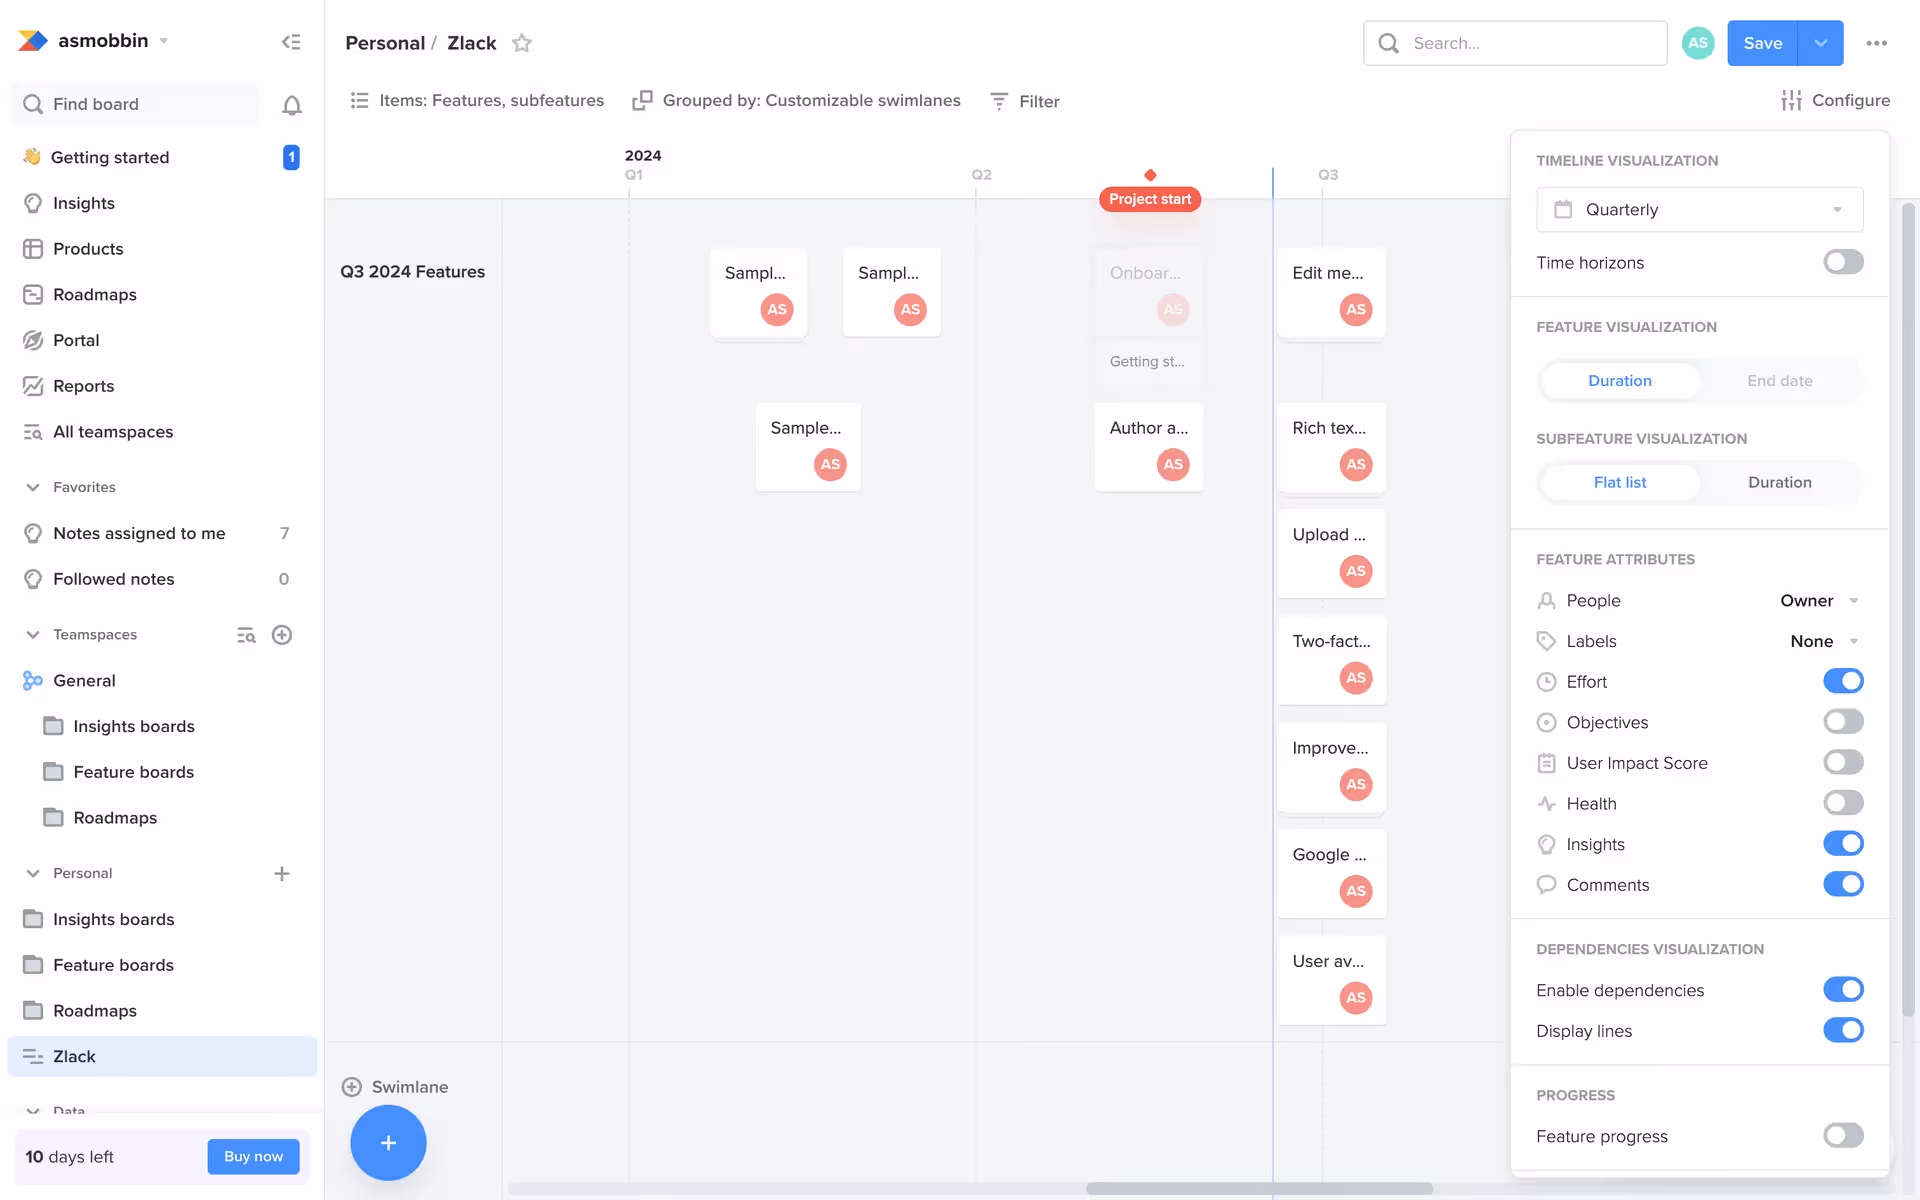Star the Zlack board as favorite
The height and width of the screenshot is (1200, 1920).
click(x=521, y=43)
